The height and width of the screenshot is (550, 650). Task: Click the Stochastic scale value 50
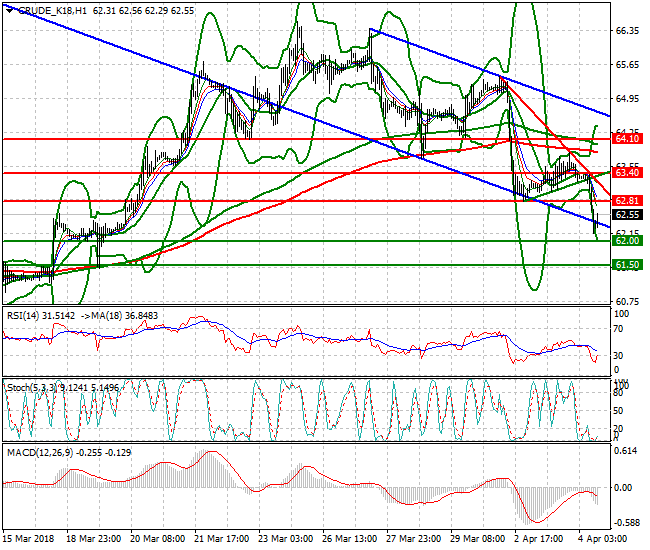point(618,411)
